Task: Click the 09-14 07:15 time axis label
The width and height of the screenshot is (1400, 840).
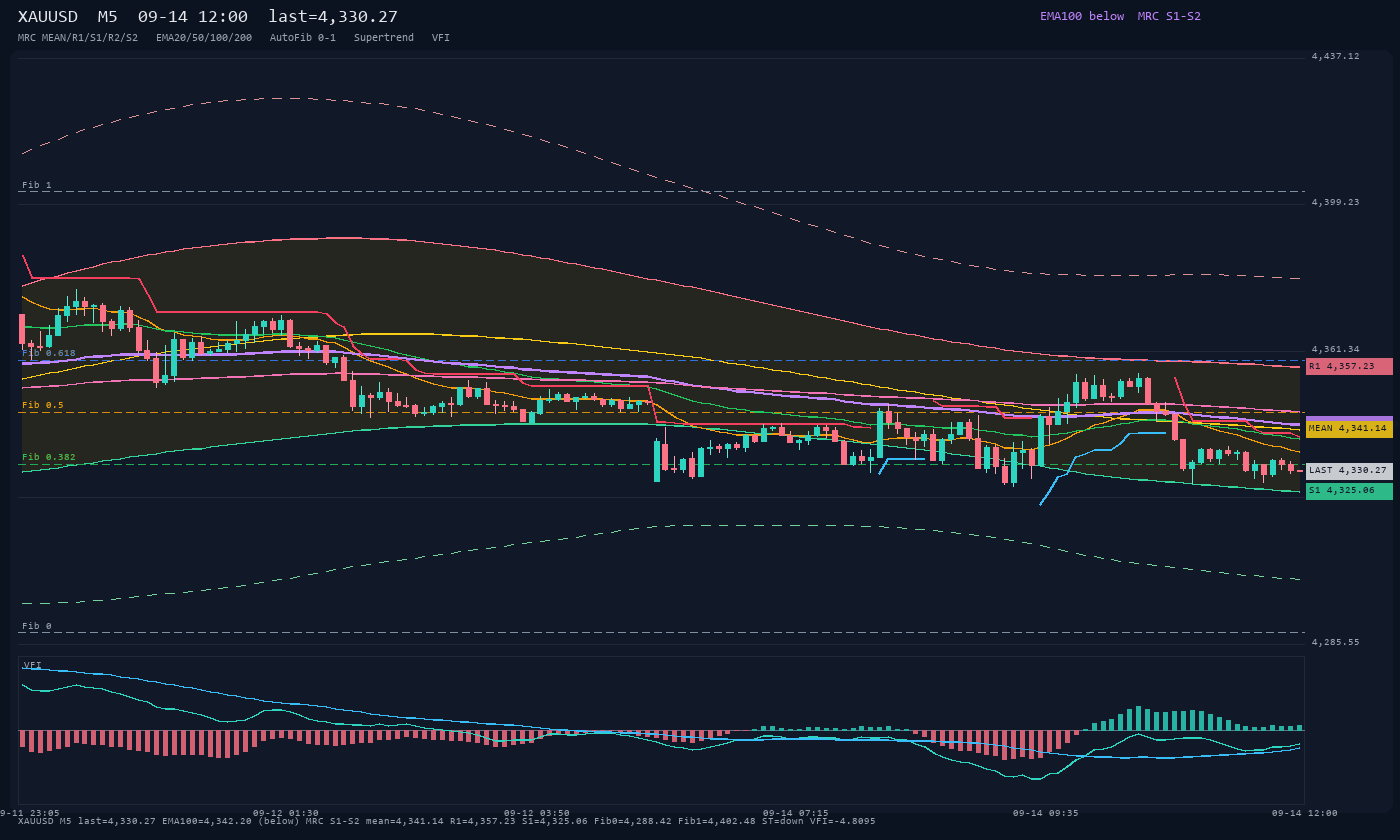Action: [x=796, y=813]
